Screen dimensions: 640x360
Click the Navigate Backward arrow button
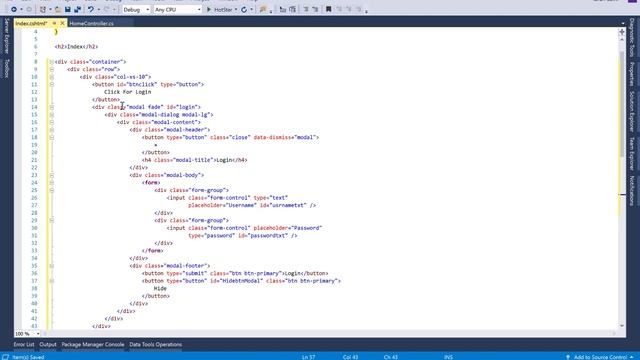coord(13,9)
